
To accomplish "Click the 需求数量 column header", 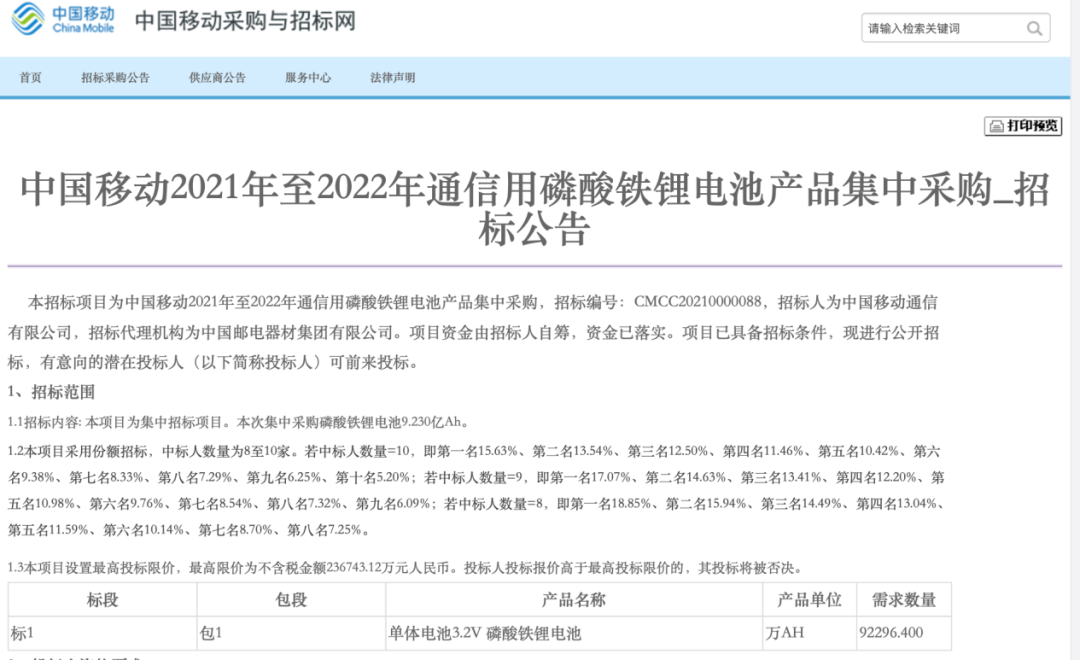I will [x=904, y=600].
